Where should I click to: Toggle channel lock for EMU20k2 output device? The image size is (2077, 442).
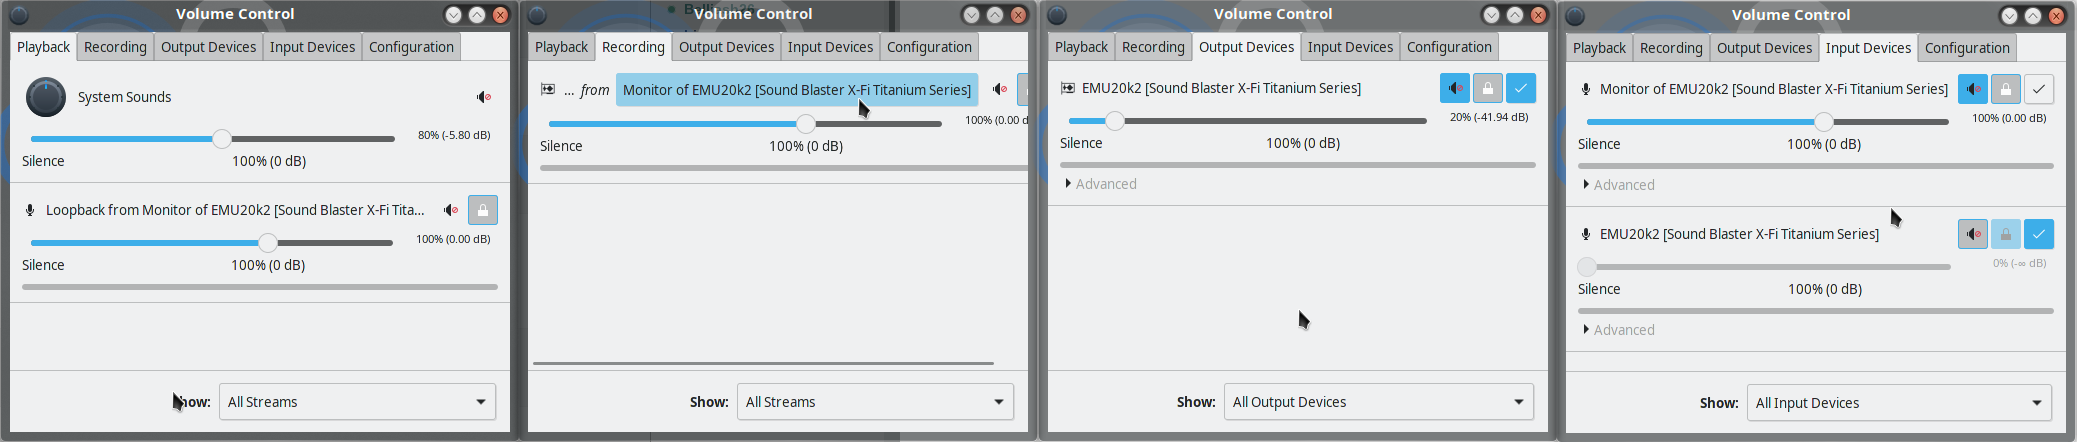1488,88
